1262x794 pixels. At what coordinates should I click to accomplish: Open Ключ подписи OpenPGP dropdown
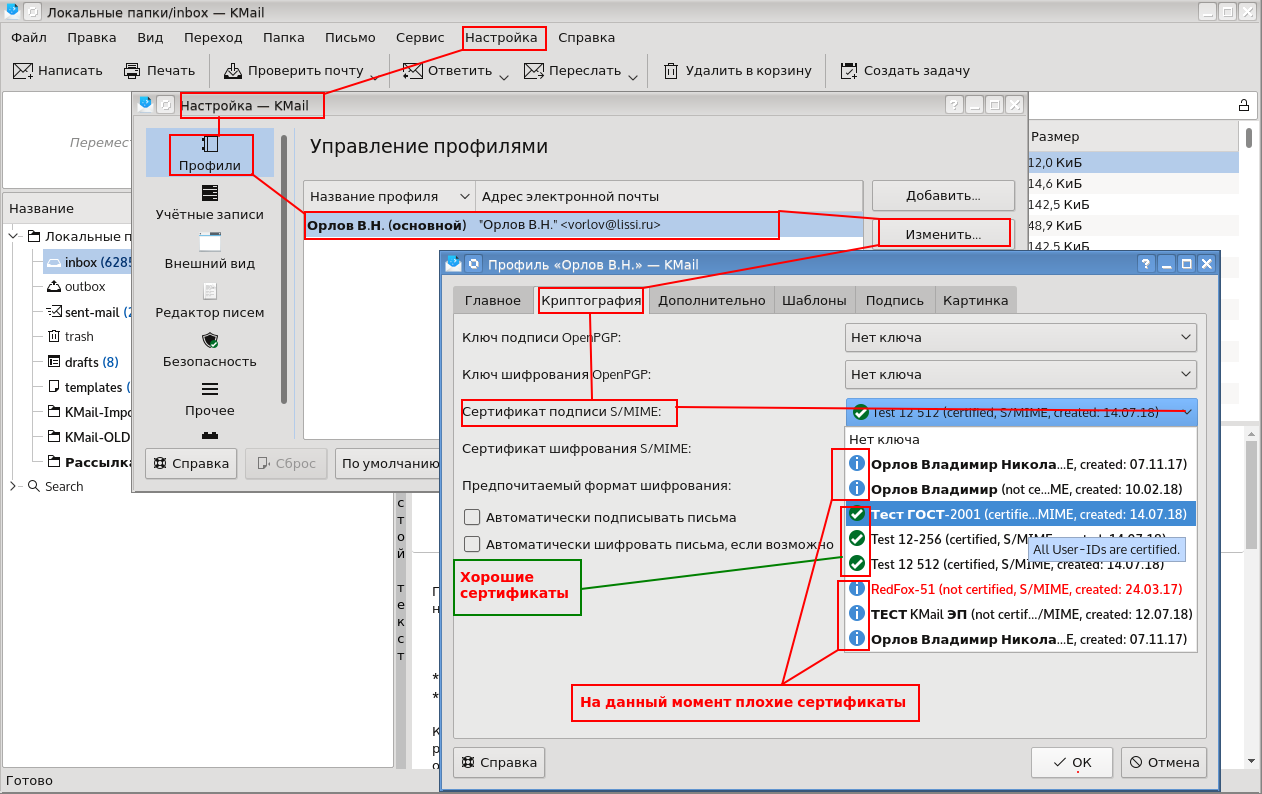(1020, 337)
